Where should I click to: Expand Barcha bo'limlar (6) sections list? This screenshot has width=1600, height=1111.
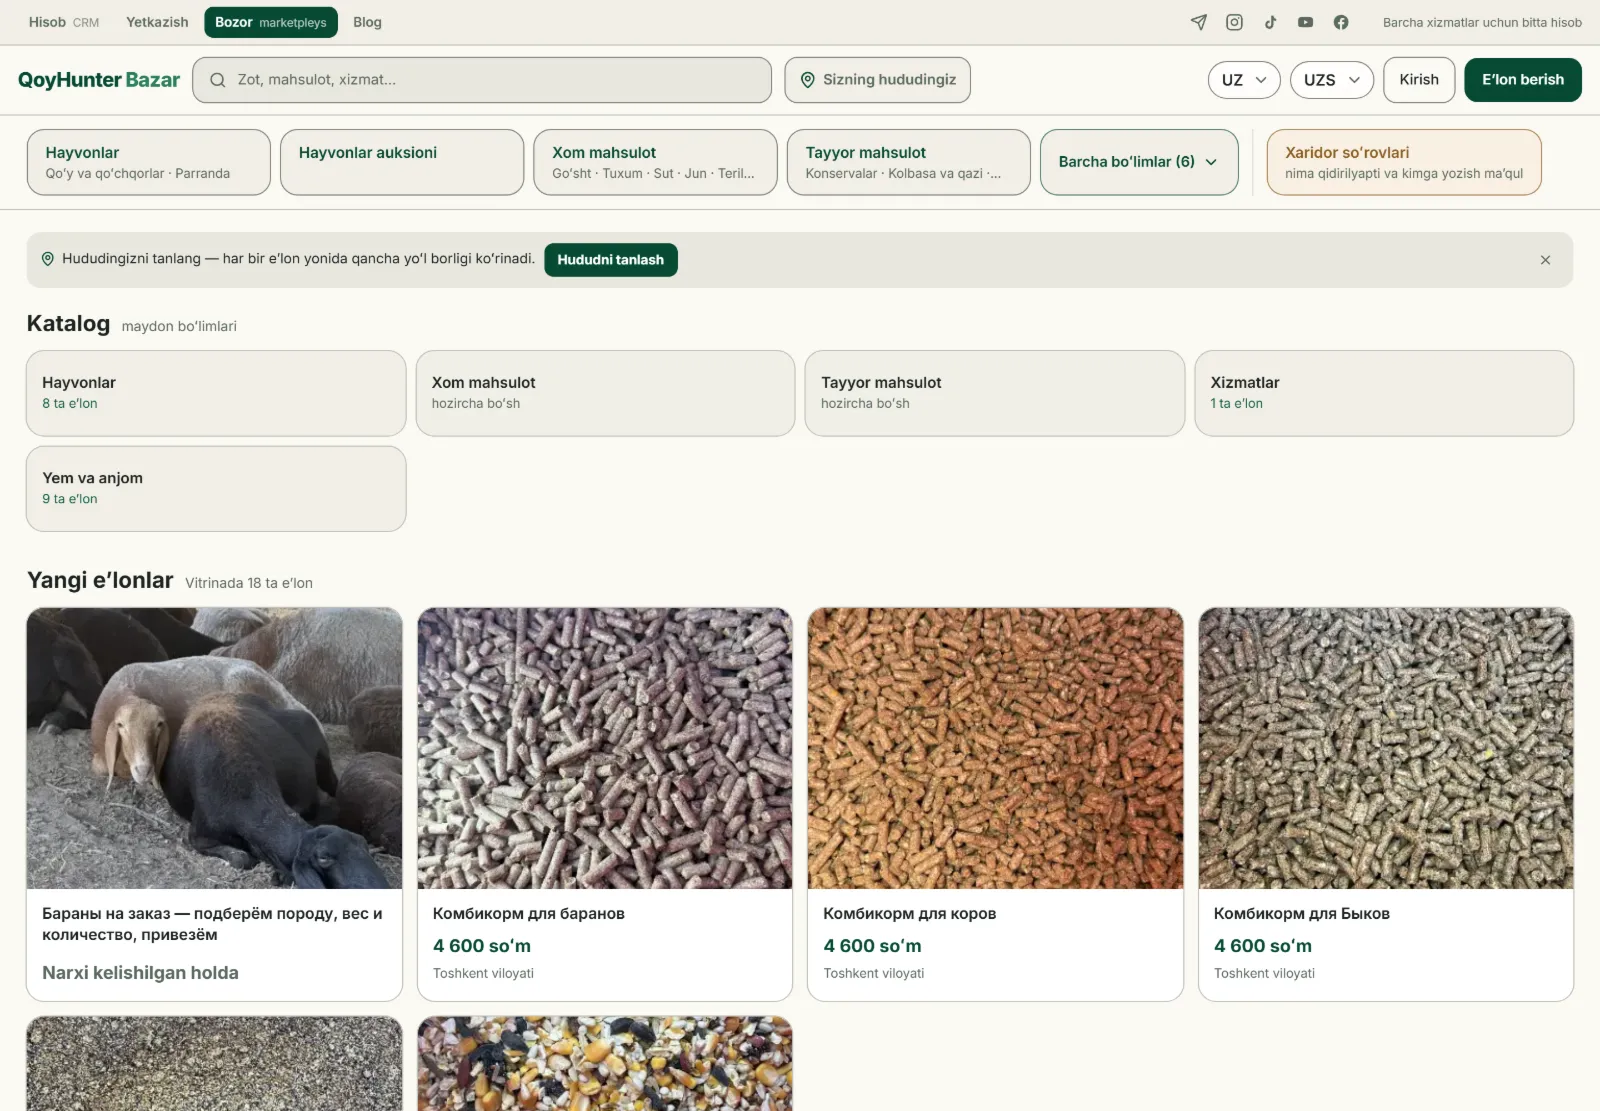pos(1139,162)
